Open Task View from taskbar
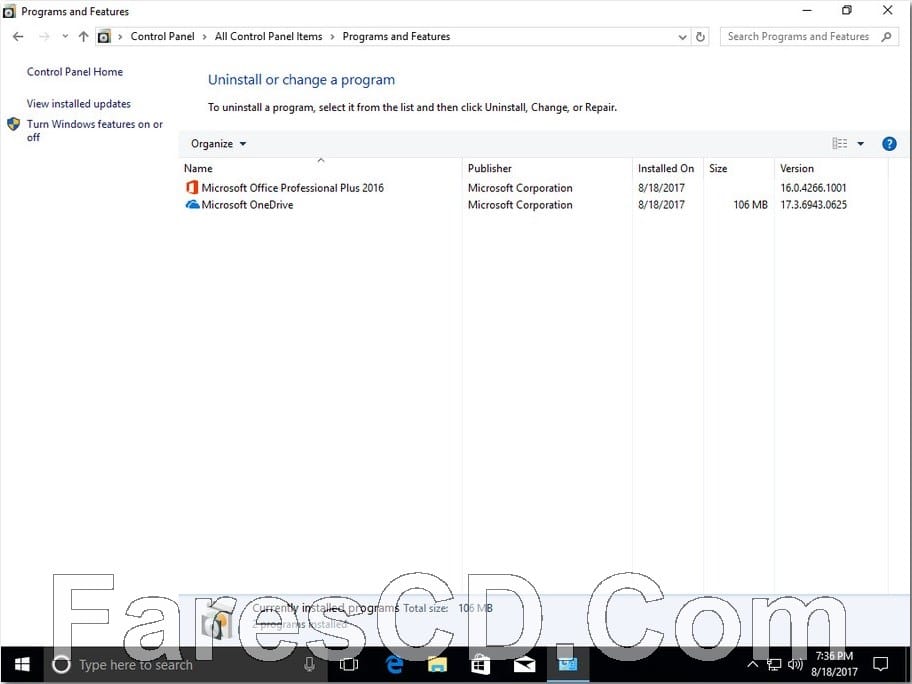This screenshot has height=684, width=912. 349,664
